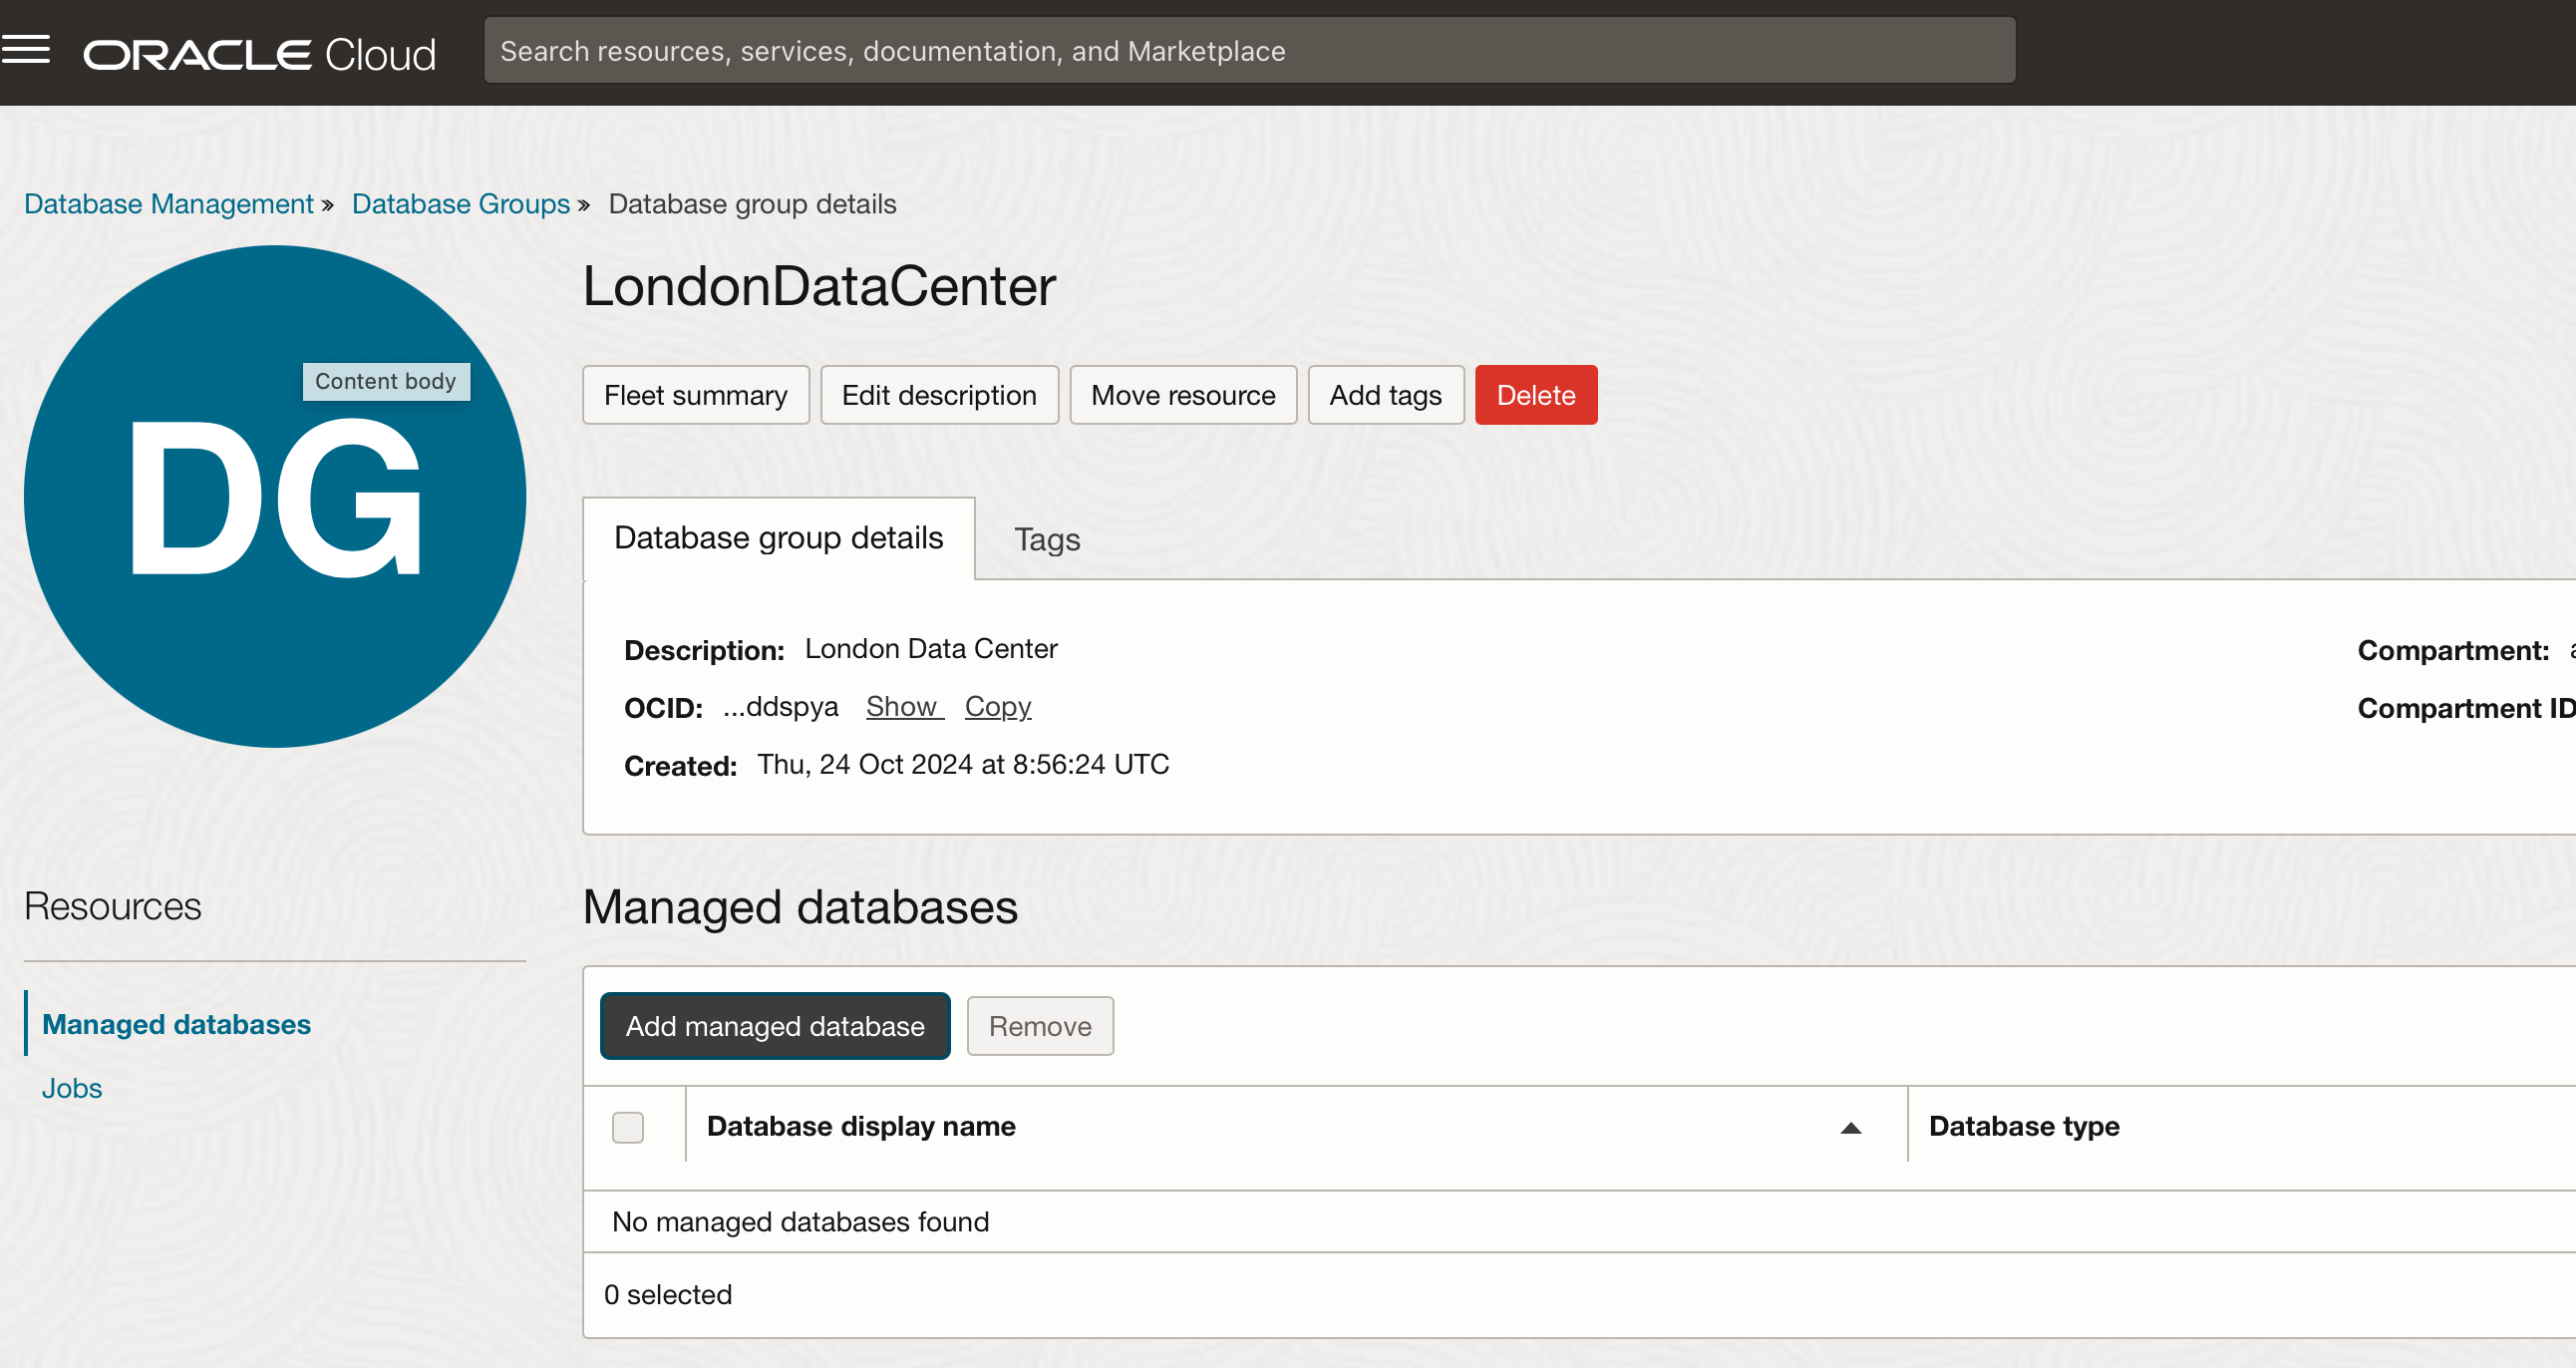The width and height of the screenshot is (2576, 1368).
Task: Click the Oracle Cloud logo
Action: coord(259,54)
